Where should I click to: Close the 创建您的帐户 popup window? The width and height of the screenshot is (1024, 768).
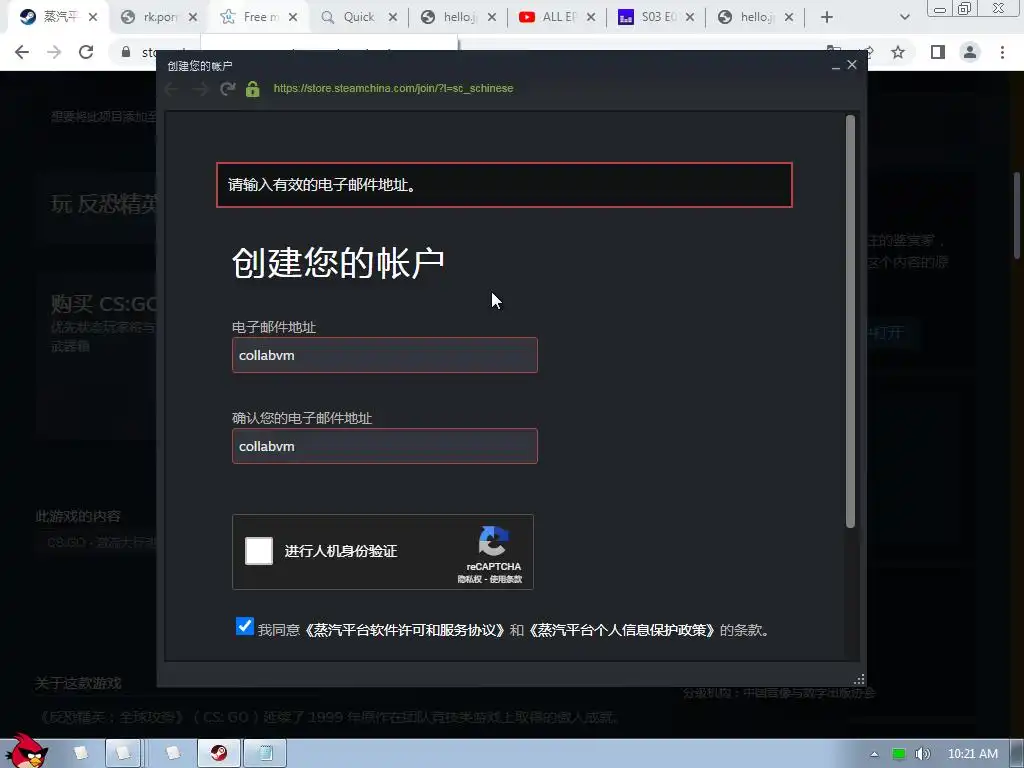852,65
